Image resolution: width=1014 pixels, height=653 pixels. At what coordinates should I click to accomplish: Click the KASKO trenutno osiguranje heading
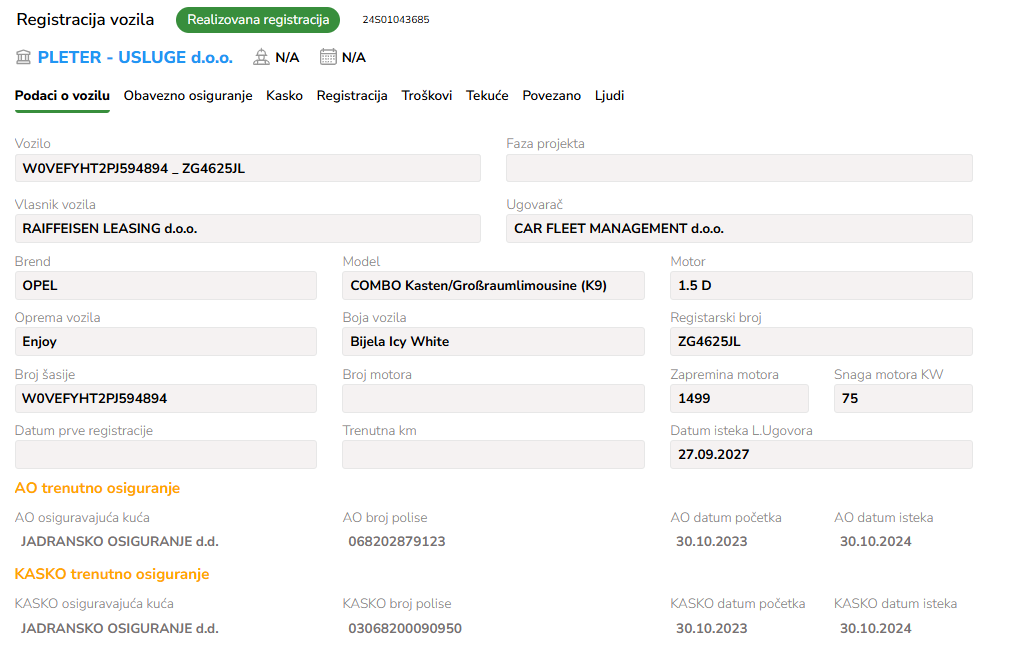(x=112, y=574)
